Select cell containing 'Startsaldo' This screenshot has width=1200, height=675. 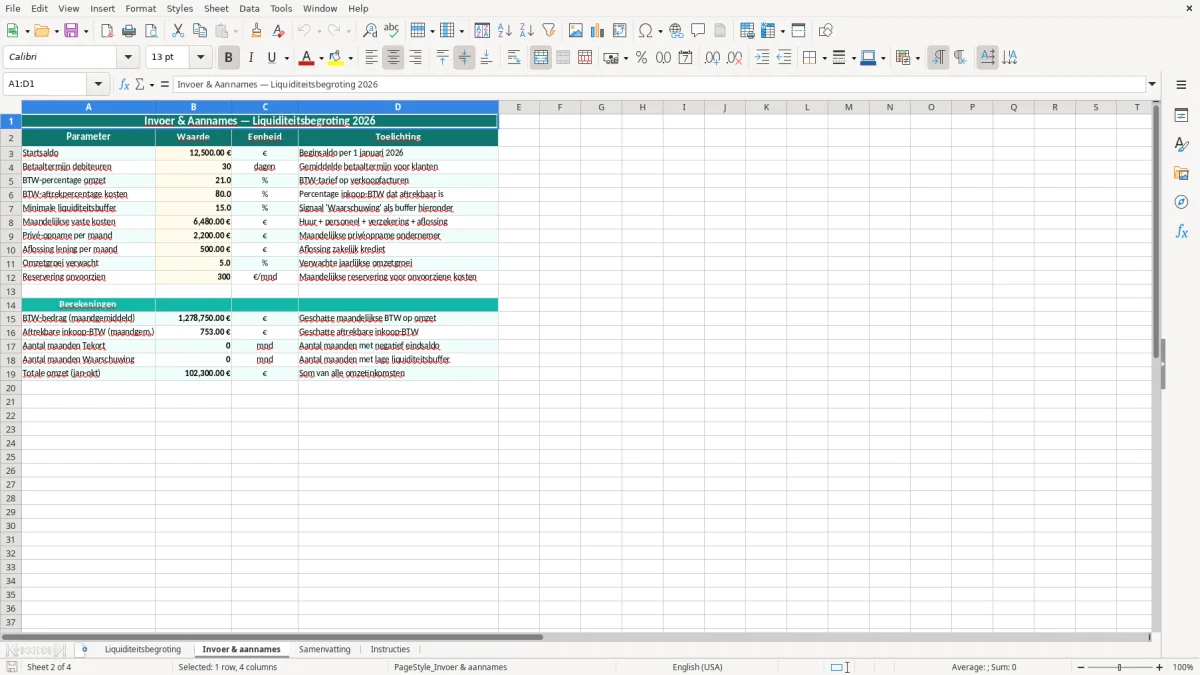[88, 153]
